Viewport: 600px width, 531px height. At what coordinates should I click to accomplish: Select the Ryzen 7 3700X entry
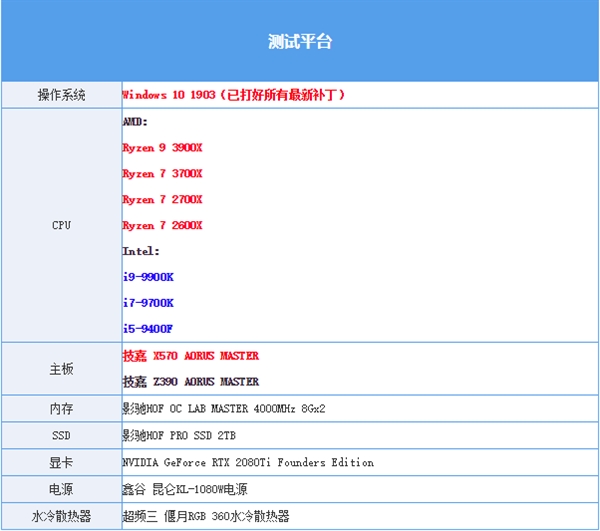[x=162, y=173]
